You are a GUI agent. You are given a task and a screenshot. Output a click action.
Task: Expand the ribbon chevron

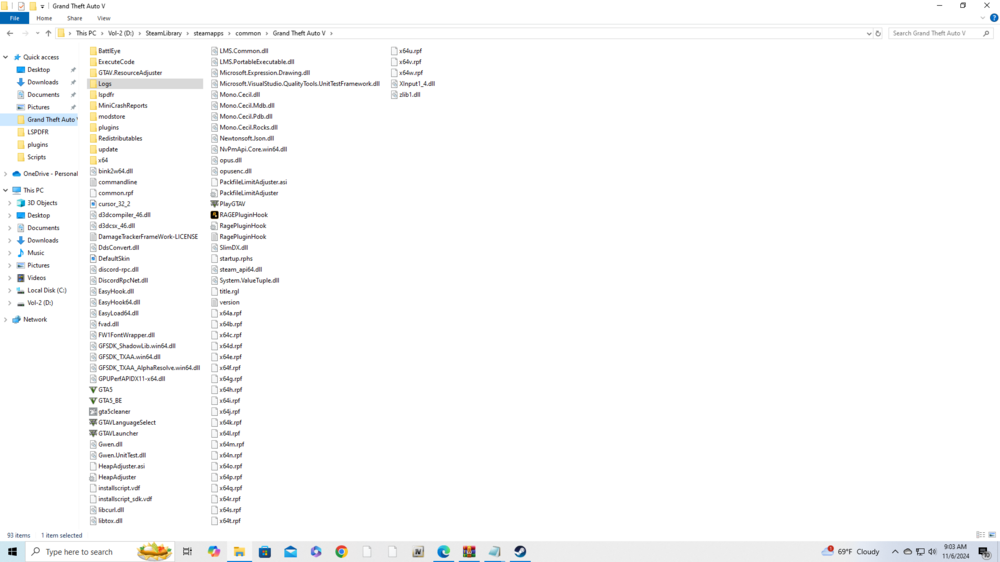tap(983, 18)
